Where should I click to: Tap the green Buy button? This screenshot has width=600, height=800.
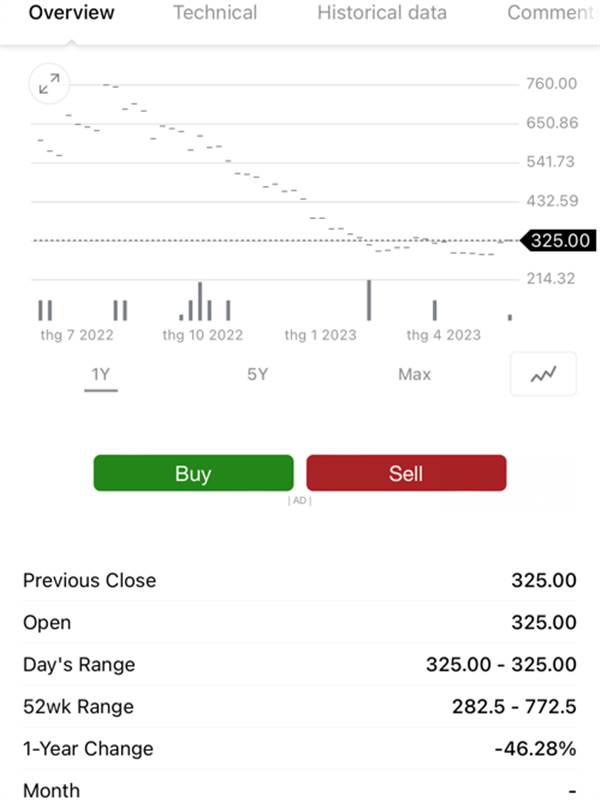193,473
